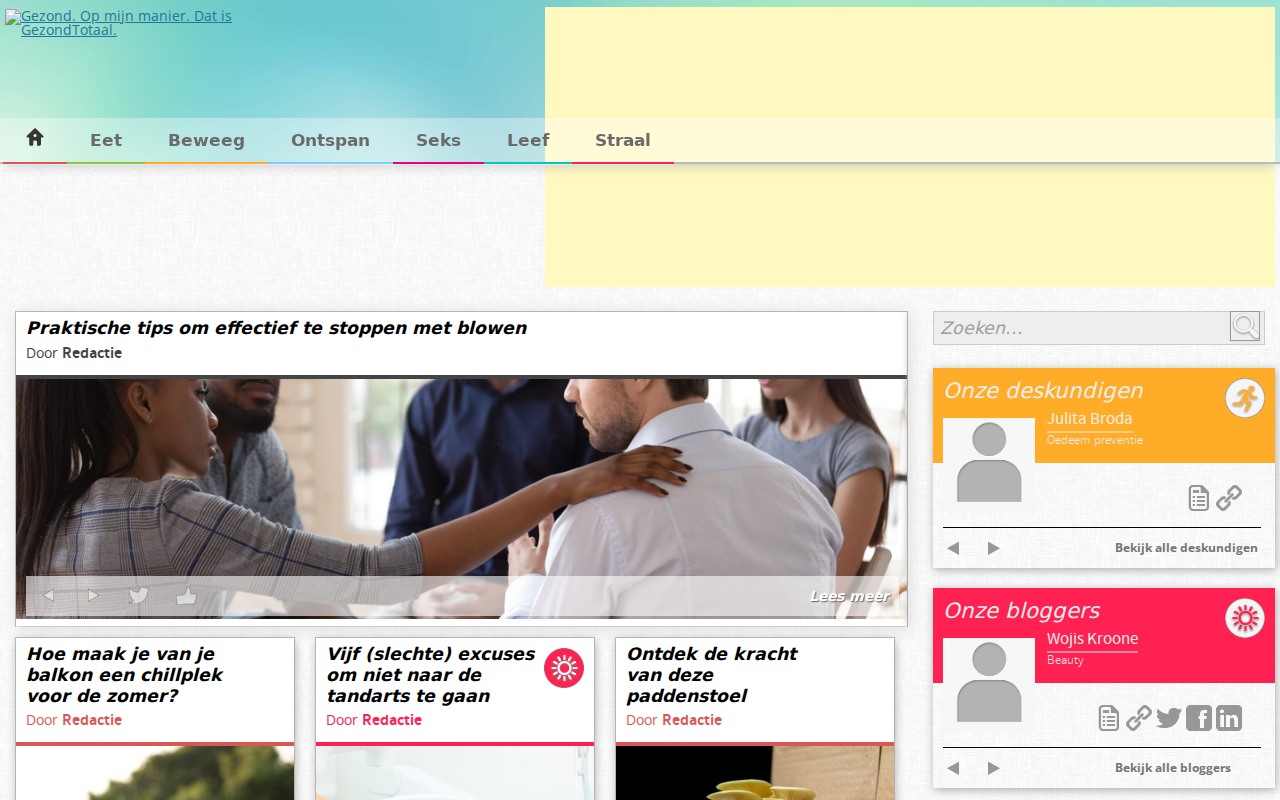Image resolution: width=1280 pixels, height=800 pixels.
Task: Show next blogger in Onze bloggers
Action: tap(994, 768)
